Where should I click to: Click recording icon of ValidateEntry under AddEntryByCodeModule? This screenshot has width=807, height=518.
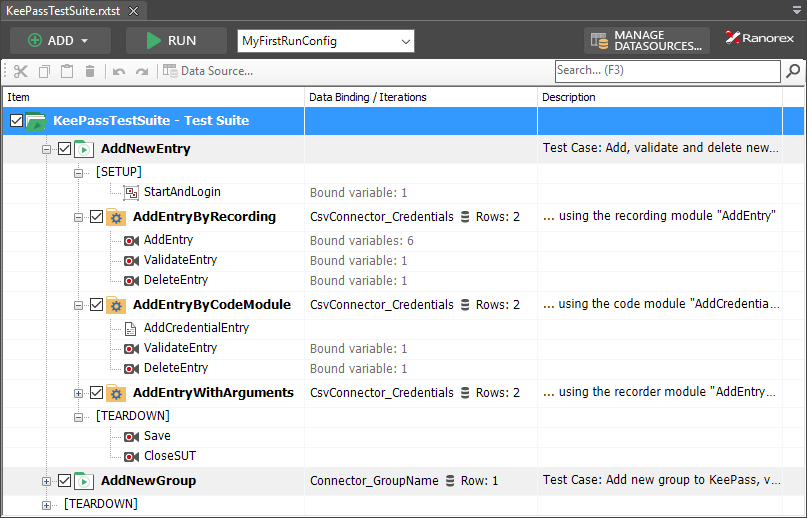point(131,349)
